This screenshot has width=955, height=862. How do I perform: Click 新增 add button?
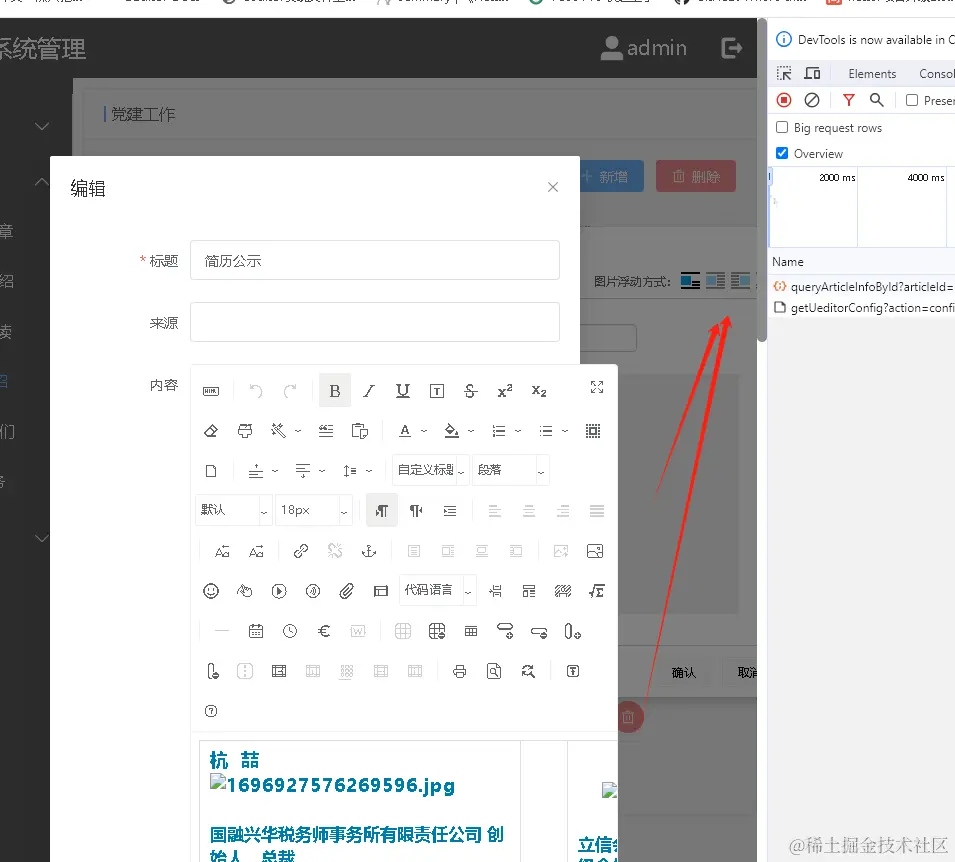611,177
